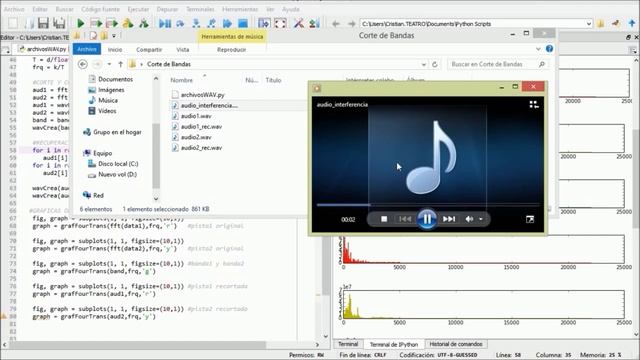Image resolution: width=640 pixels, height=360 pixels.
Task: Mute the media player volume
Action: (469, 219)
